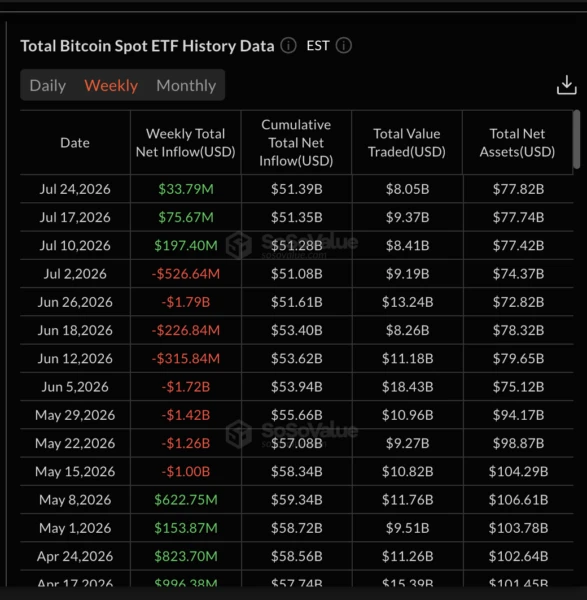Click the May 1,2026 date cell
587x600 pixels.
tap(75, 528)
